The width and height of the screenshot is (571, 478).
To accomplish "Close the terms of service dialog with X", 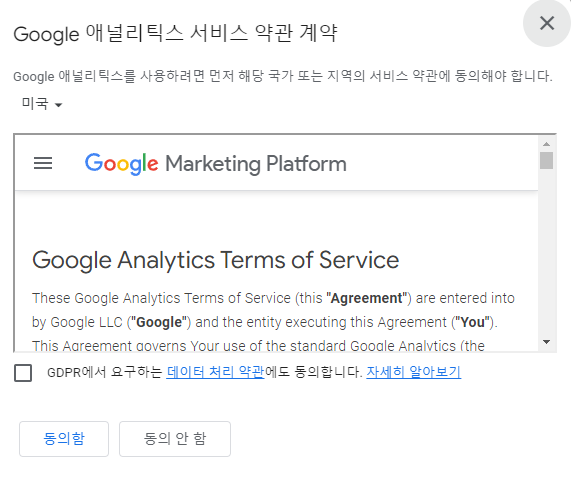I will click(x=547, y=23).
